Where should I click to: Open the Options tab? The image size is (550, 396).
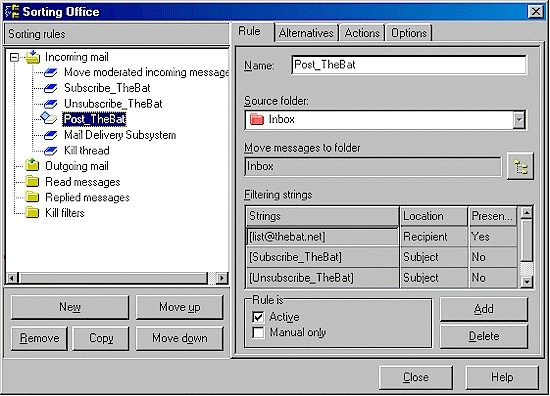tap(409, 33)
